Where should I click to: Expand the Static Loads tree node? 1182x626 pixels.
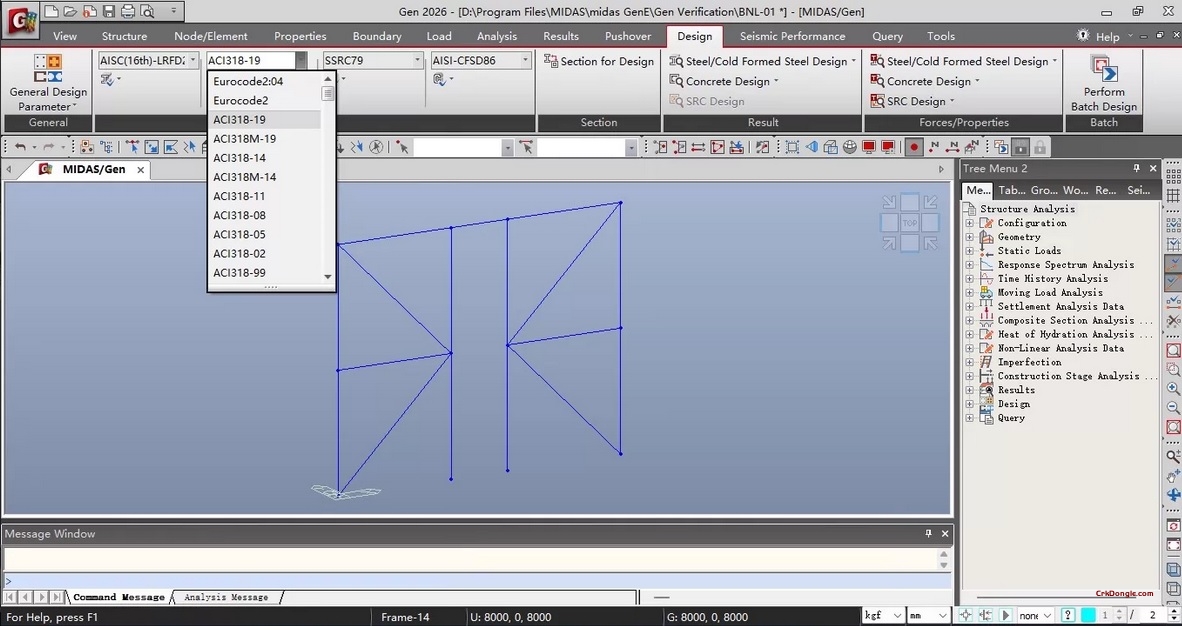969,250
